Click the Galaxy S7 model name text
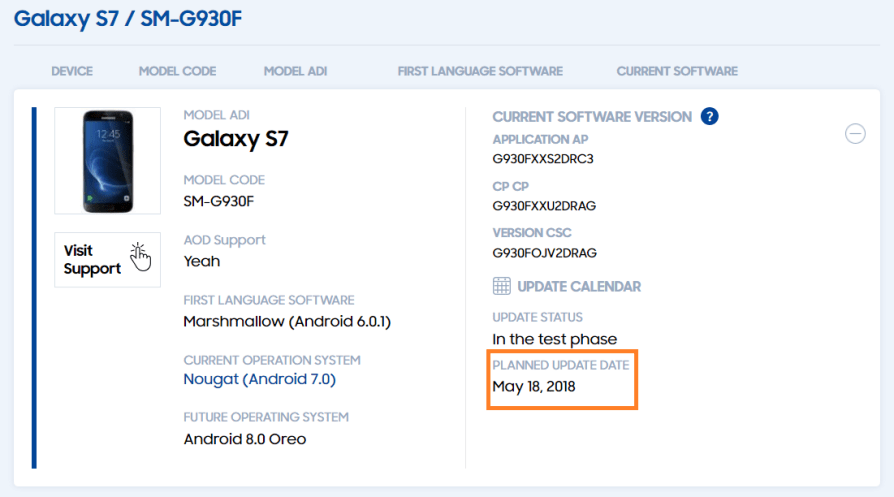 236,139
